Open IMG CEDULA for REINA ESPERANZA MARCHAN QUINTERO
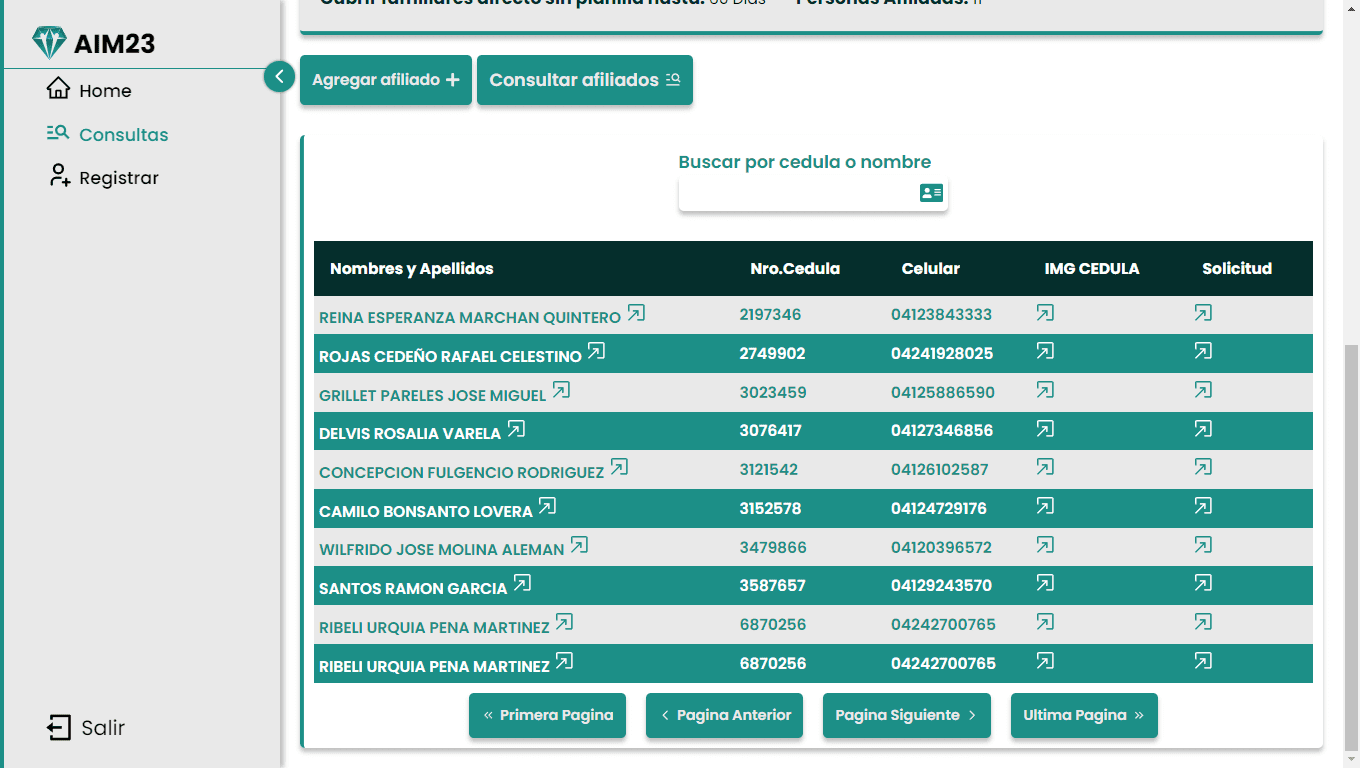1360x768 pixels. point(1044,313)
